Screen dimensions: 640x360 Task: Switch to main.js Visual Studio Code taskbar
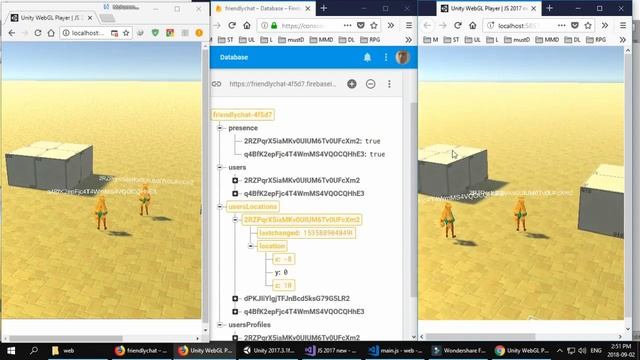coord(396,351)
